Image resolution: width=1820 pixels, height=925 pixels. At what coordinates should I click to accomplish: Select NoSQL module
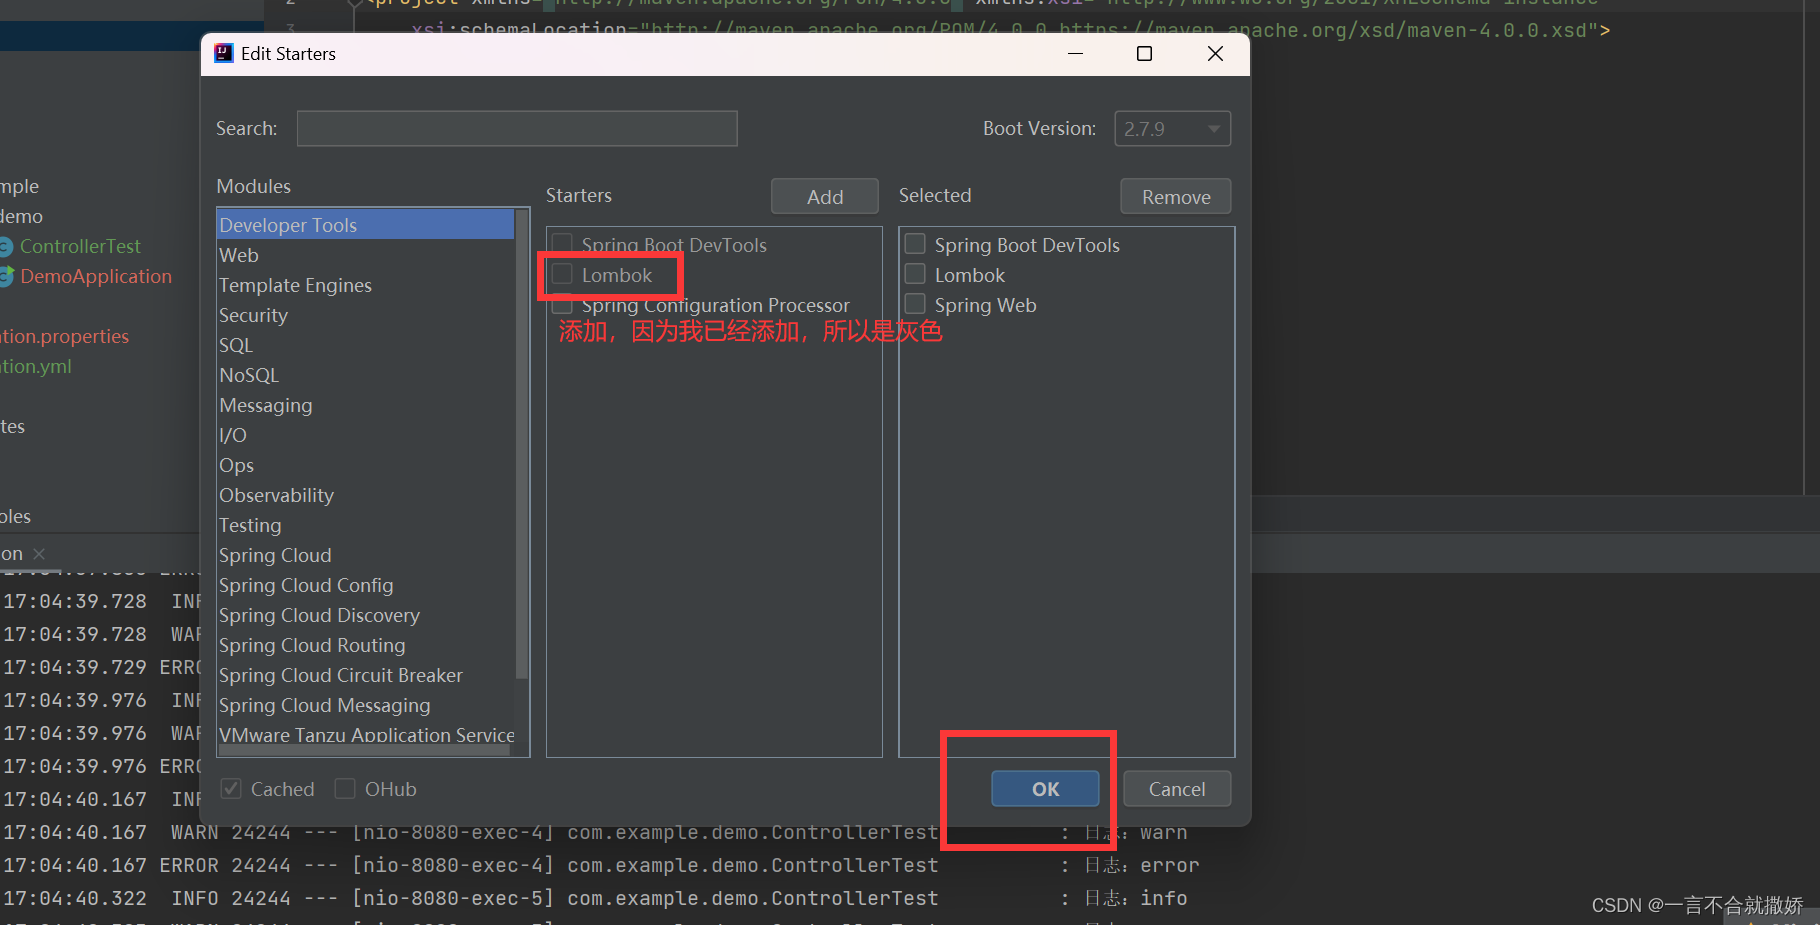[x=366, y=375]
